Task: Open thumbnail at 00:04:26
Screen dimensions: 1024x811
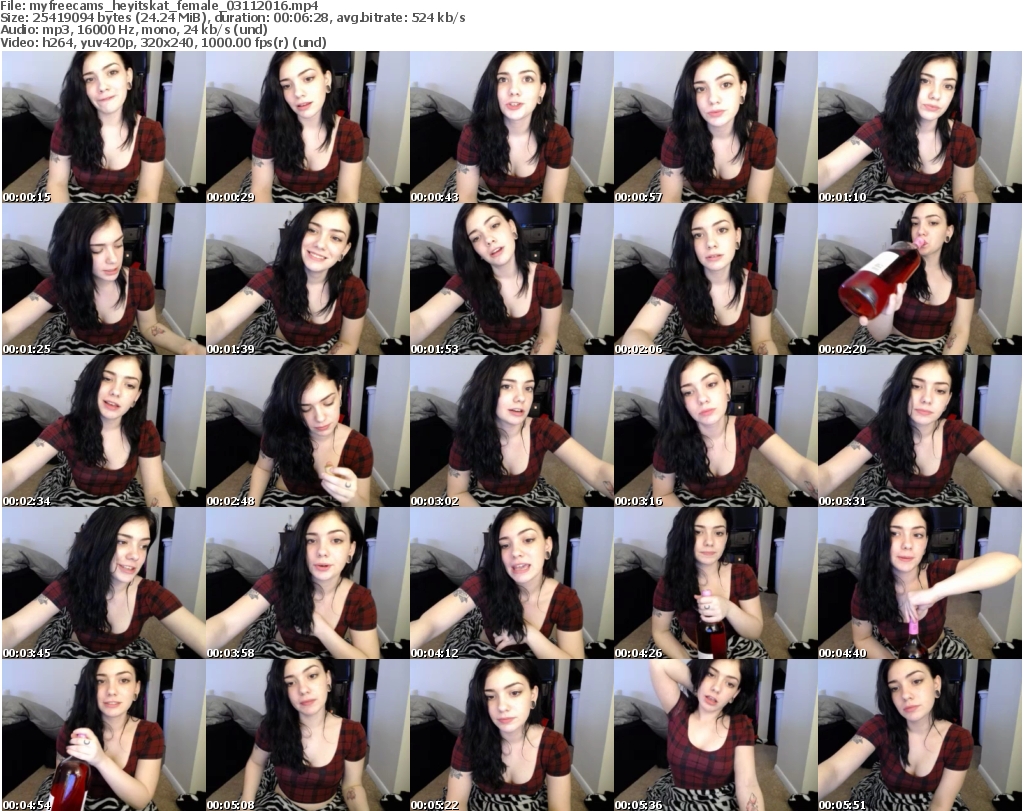Action: 716,583
